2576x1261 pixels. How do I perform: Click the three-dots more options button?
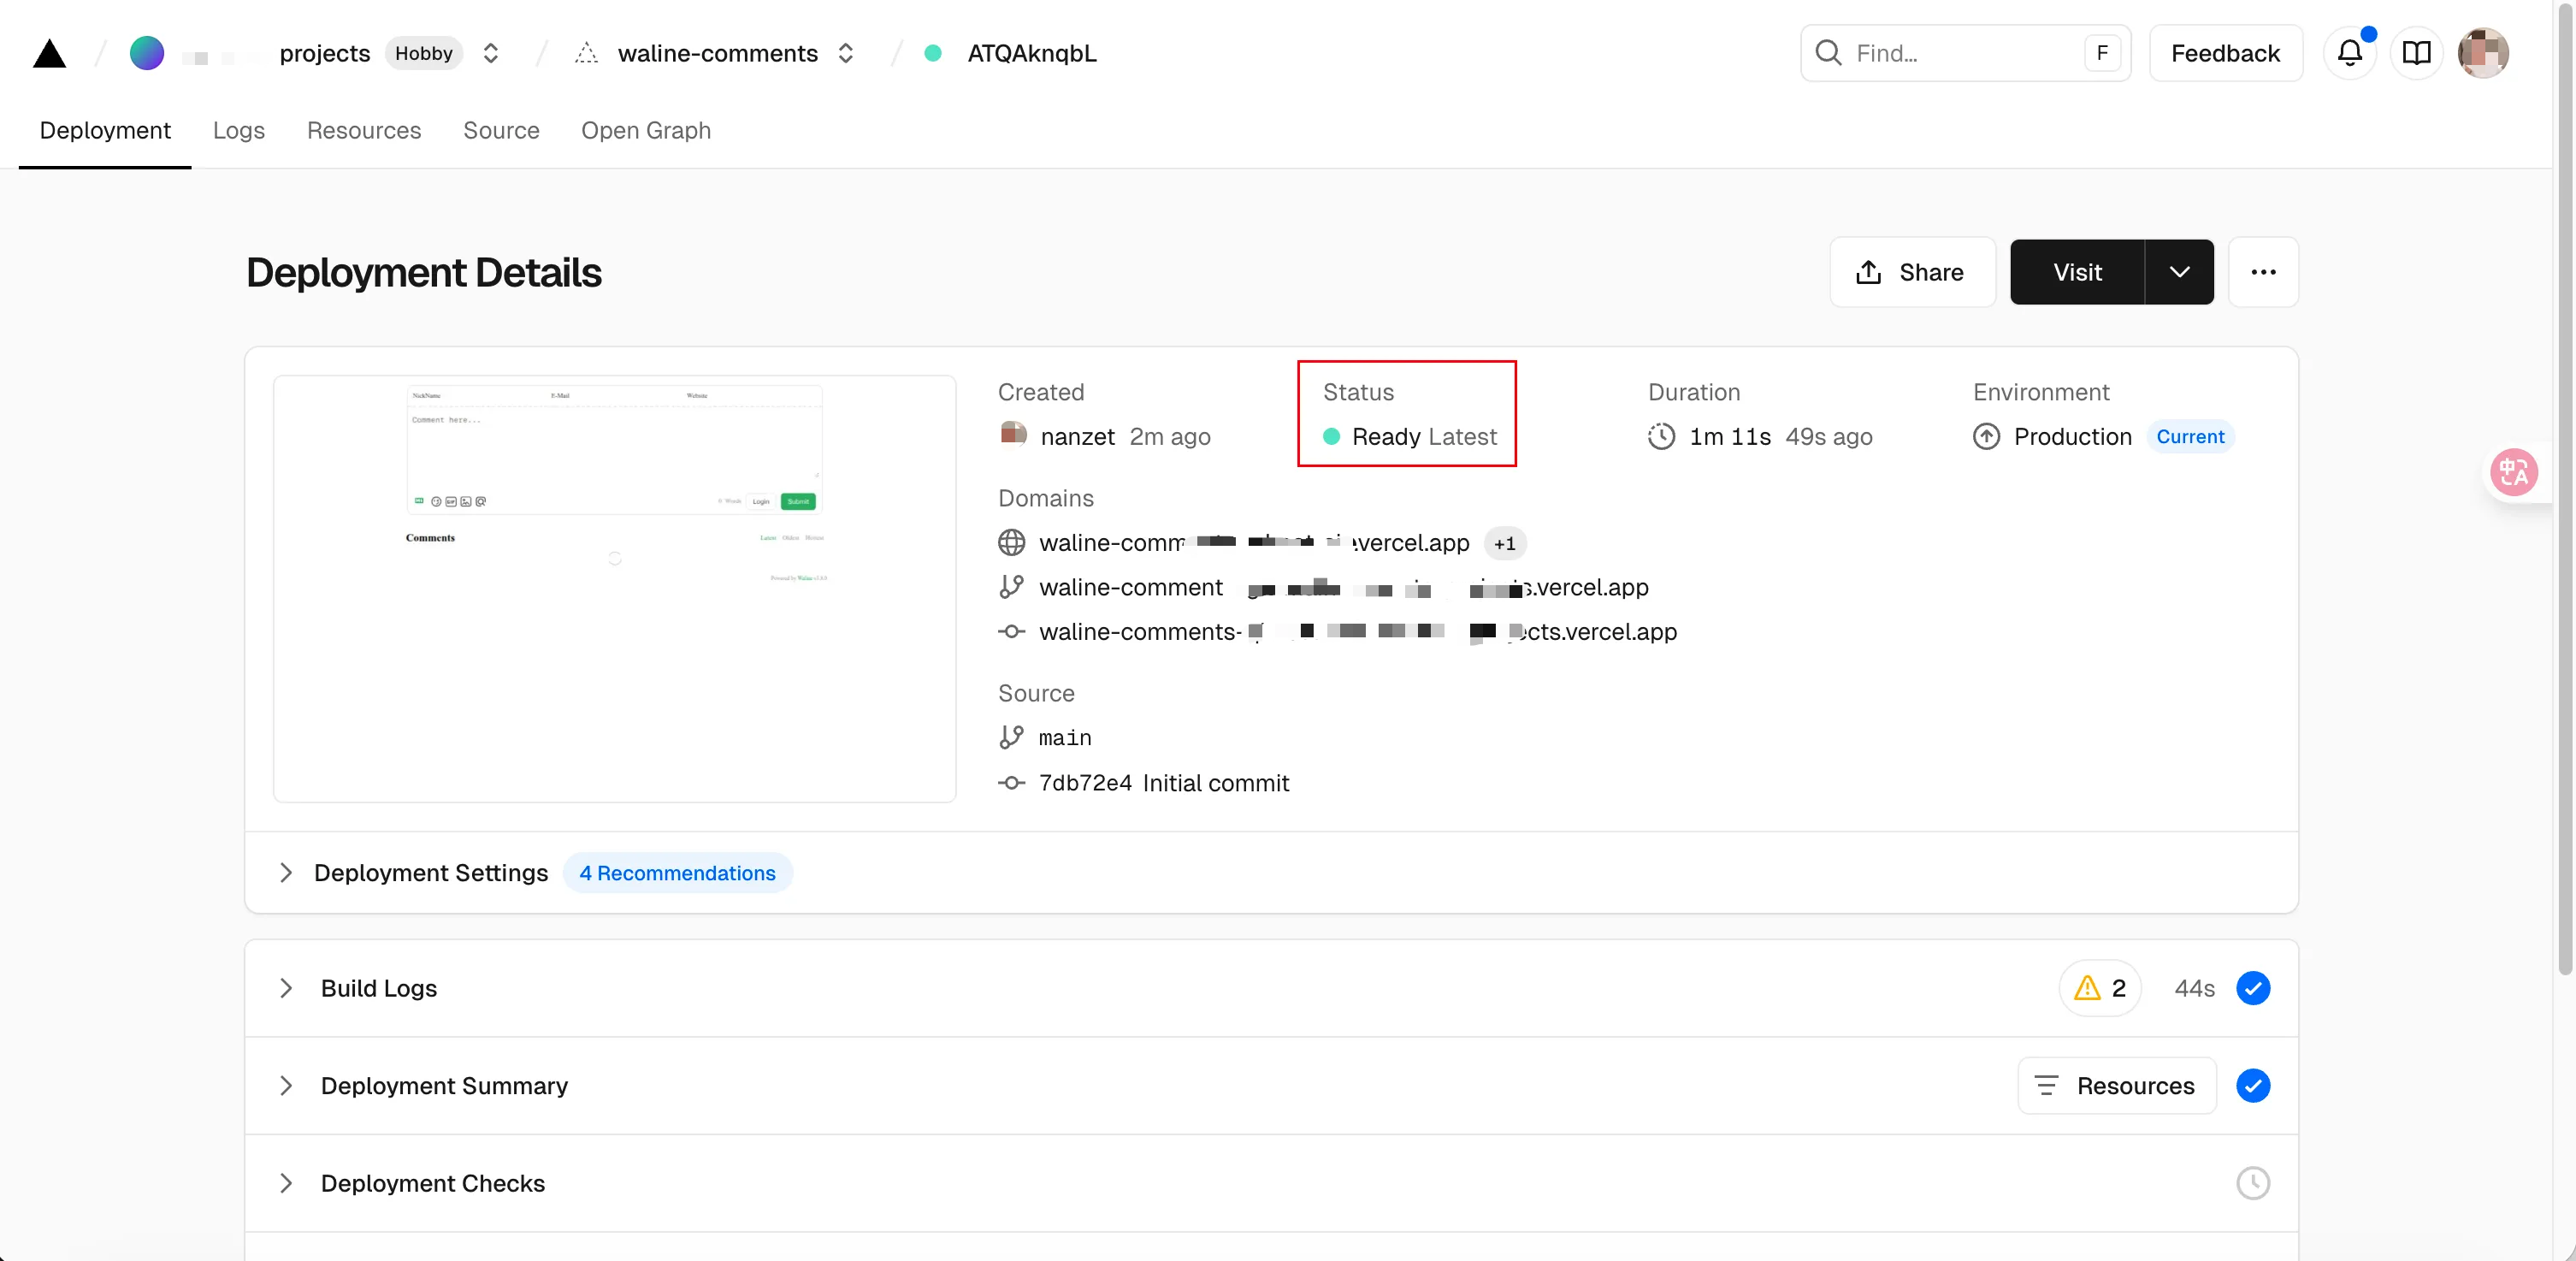2263,272
